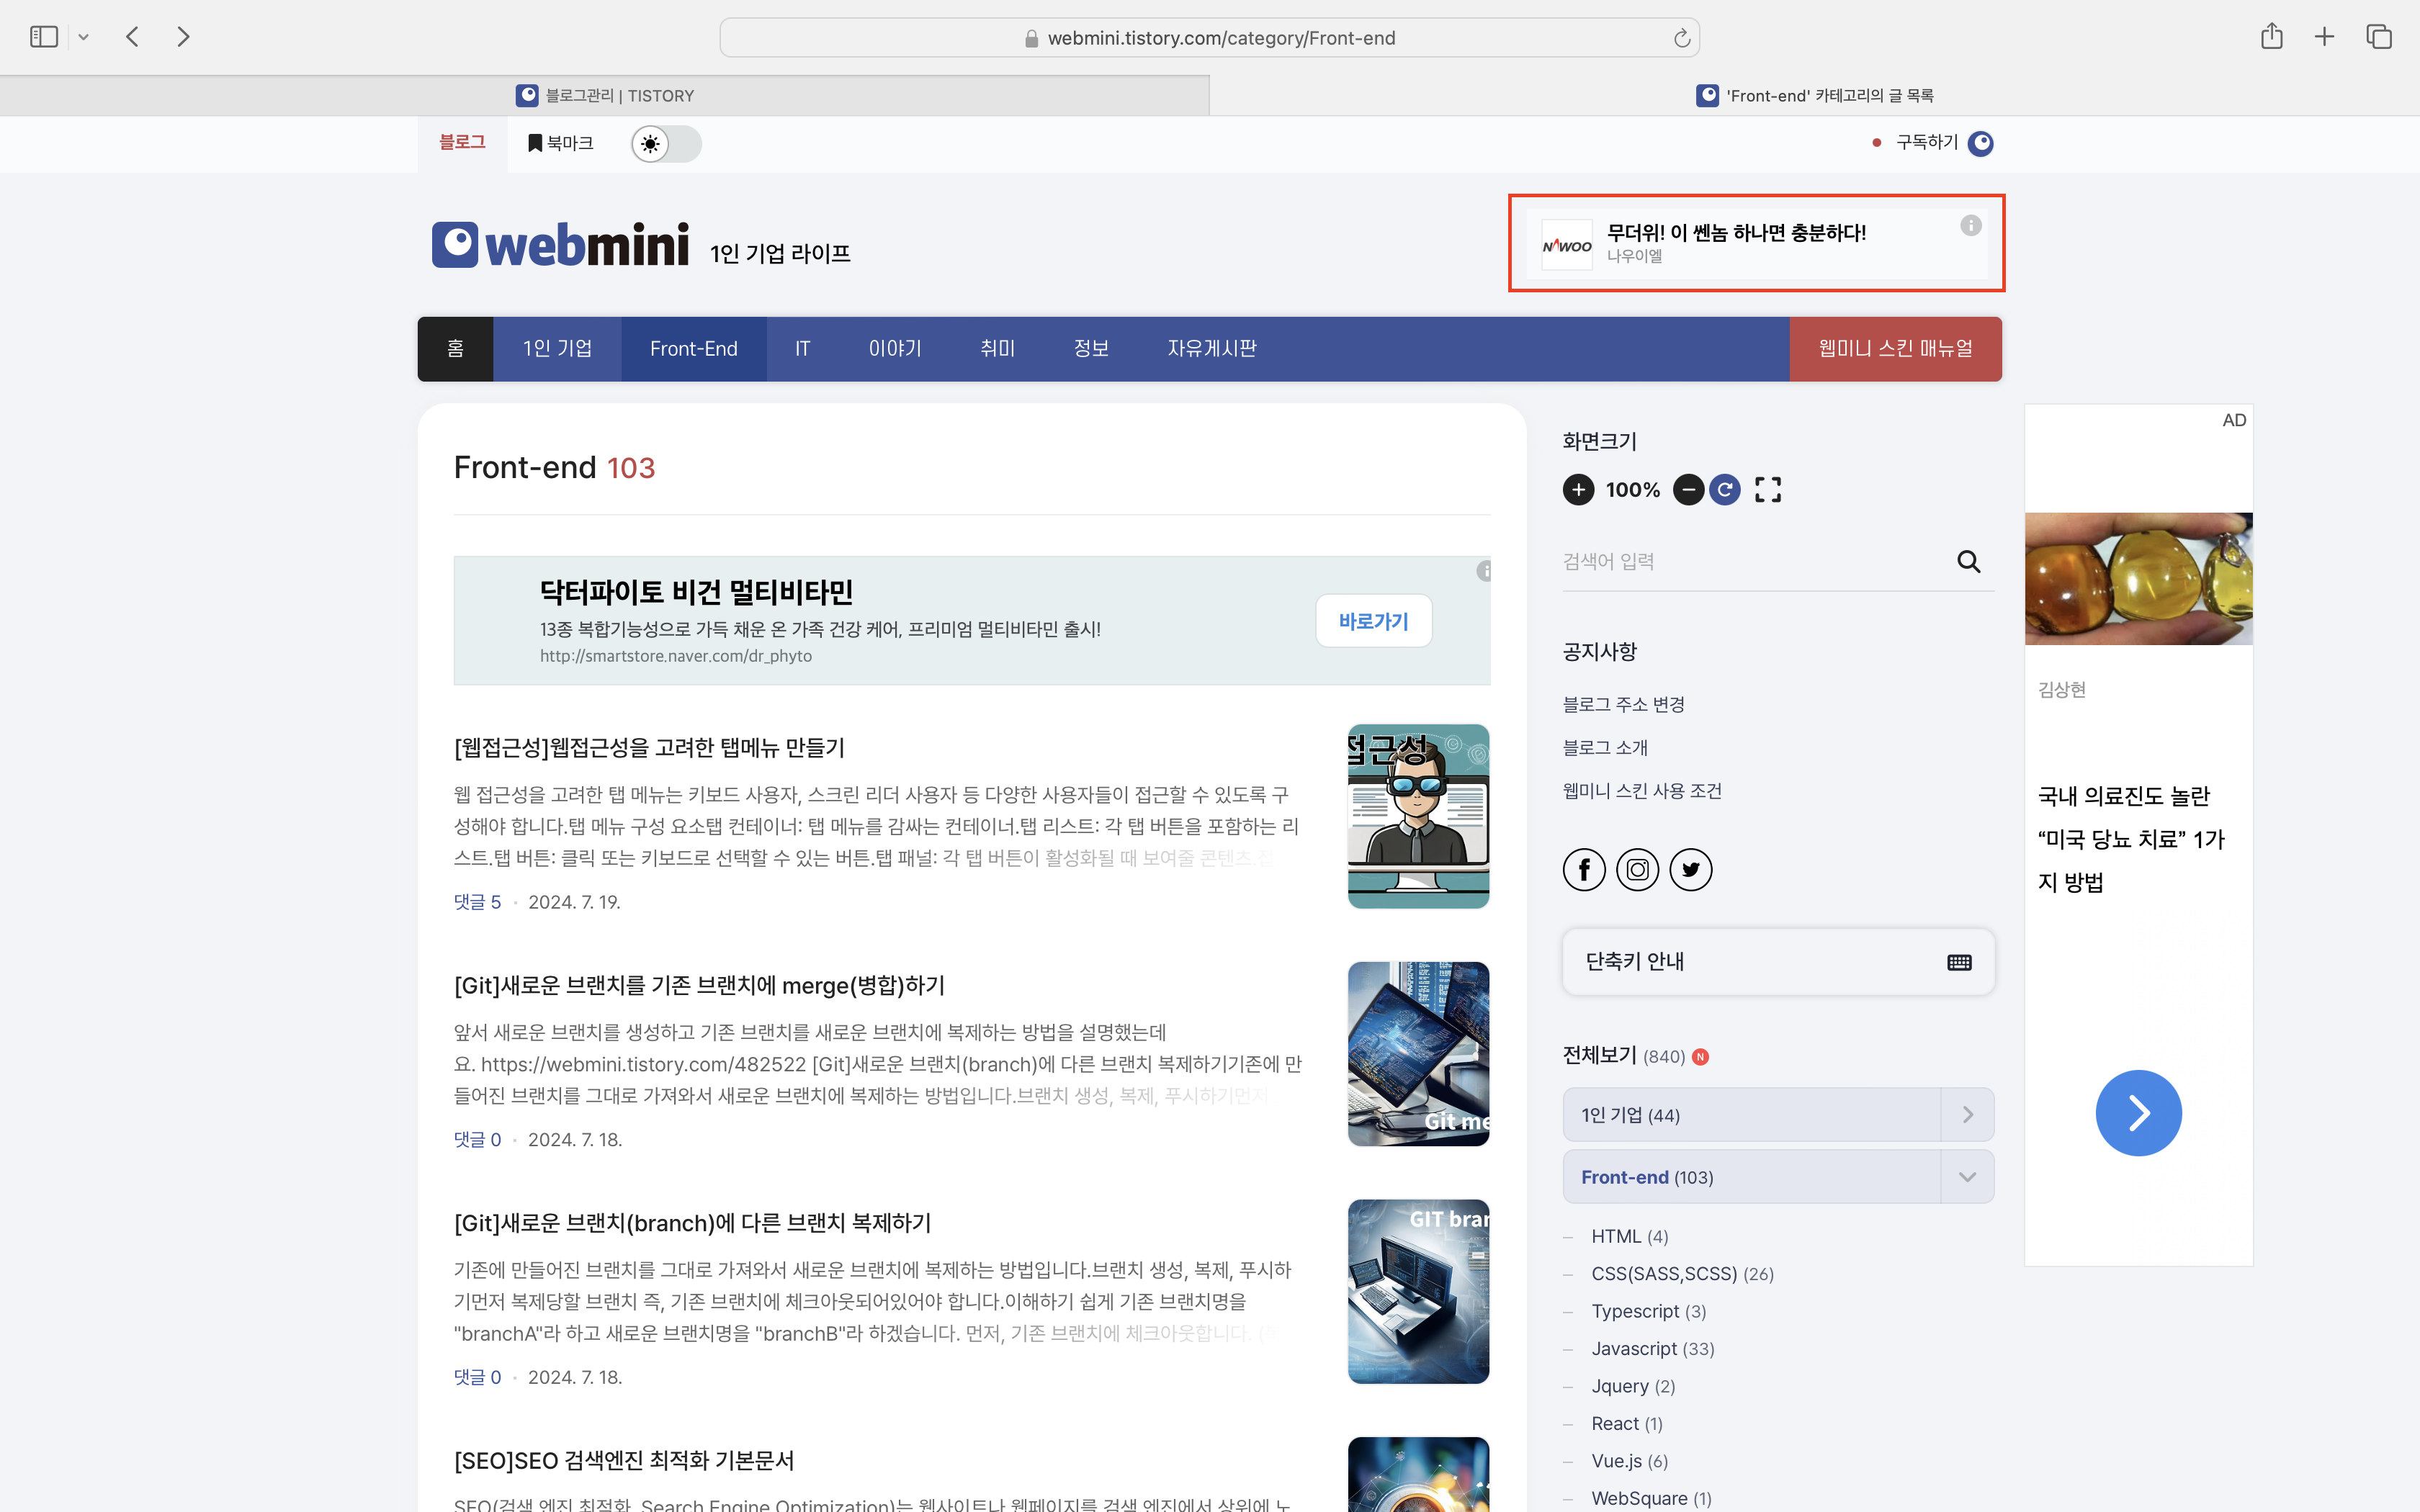Open the Instagram social icon

pyautogui.click(x=1638, y=870)
